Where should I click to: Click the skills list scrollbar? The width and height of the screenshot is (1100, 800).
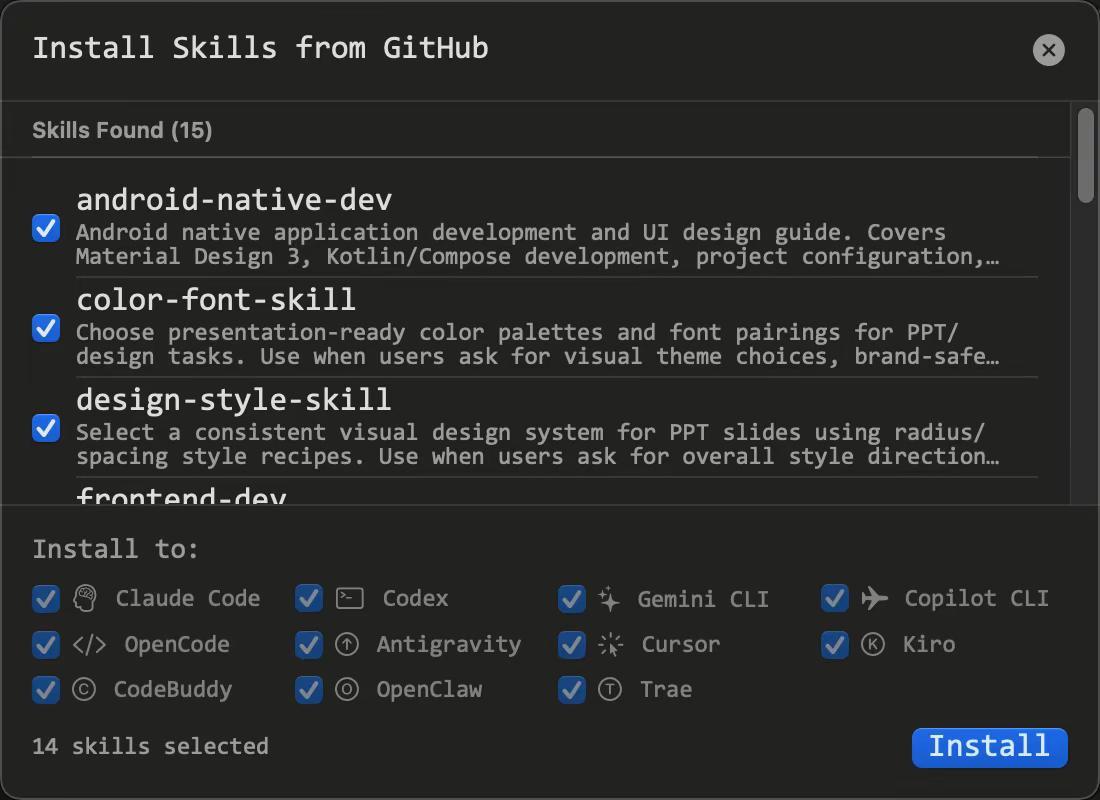click(1083, 155)
